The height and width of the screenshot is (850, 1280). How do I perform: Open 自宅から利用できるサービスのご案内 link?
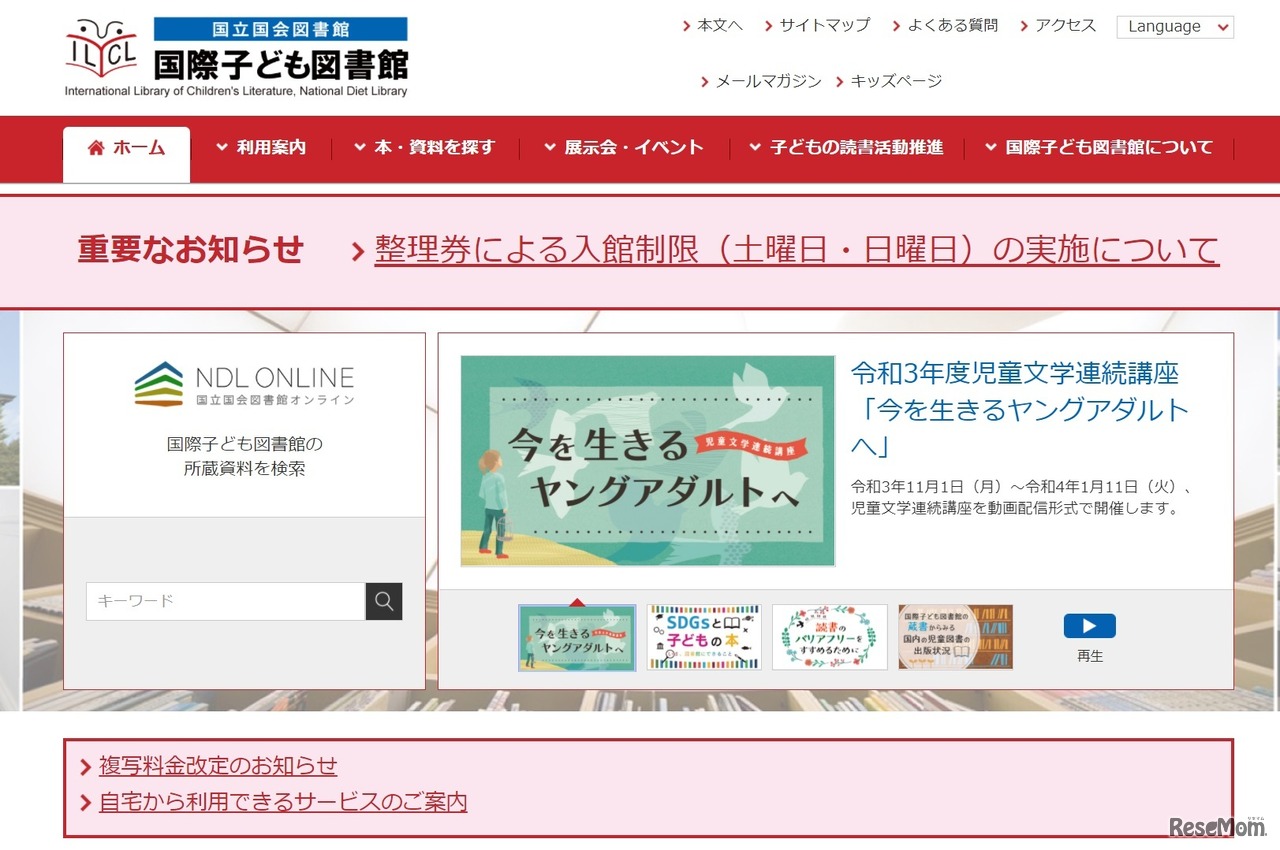click(283, 802)
